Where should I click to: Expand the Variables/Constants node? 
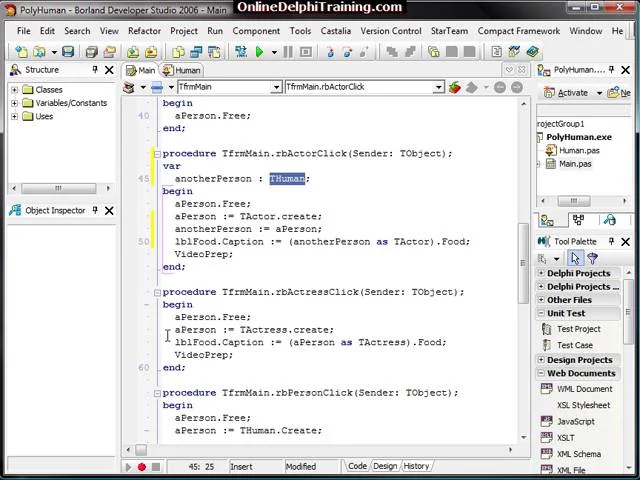click(15, 103)
